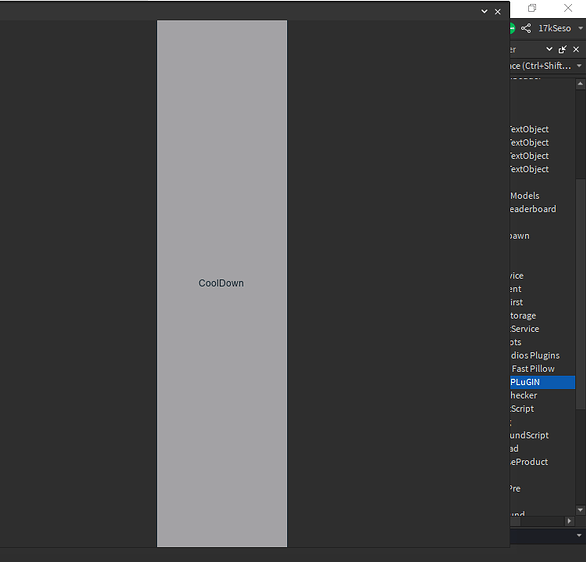Open the Explorer panel chevron dropdown
The image size is (586, 562).
(549, 49)
